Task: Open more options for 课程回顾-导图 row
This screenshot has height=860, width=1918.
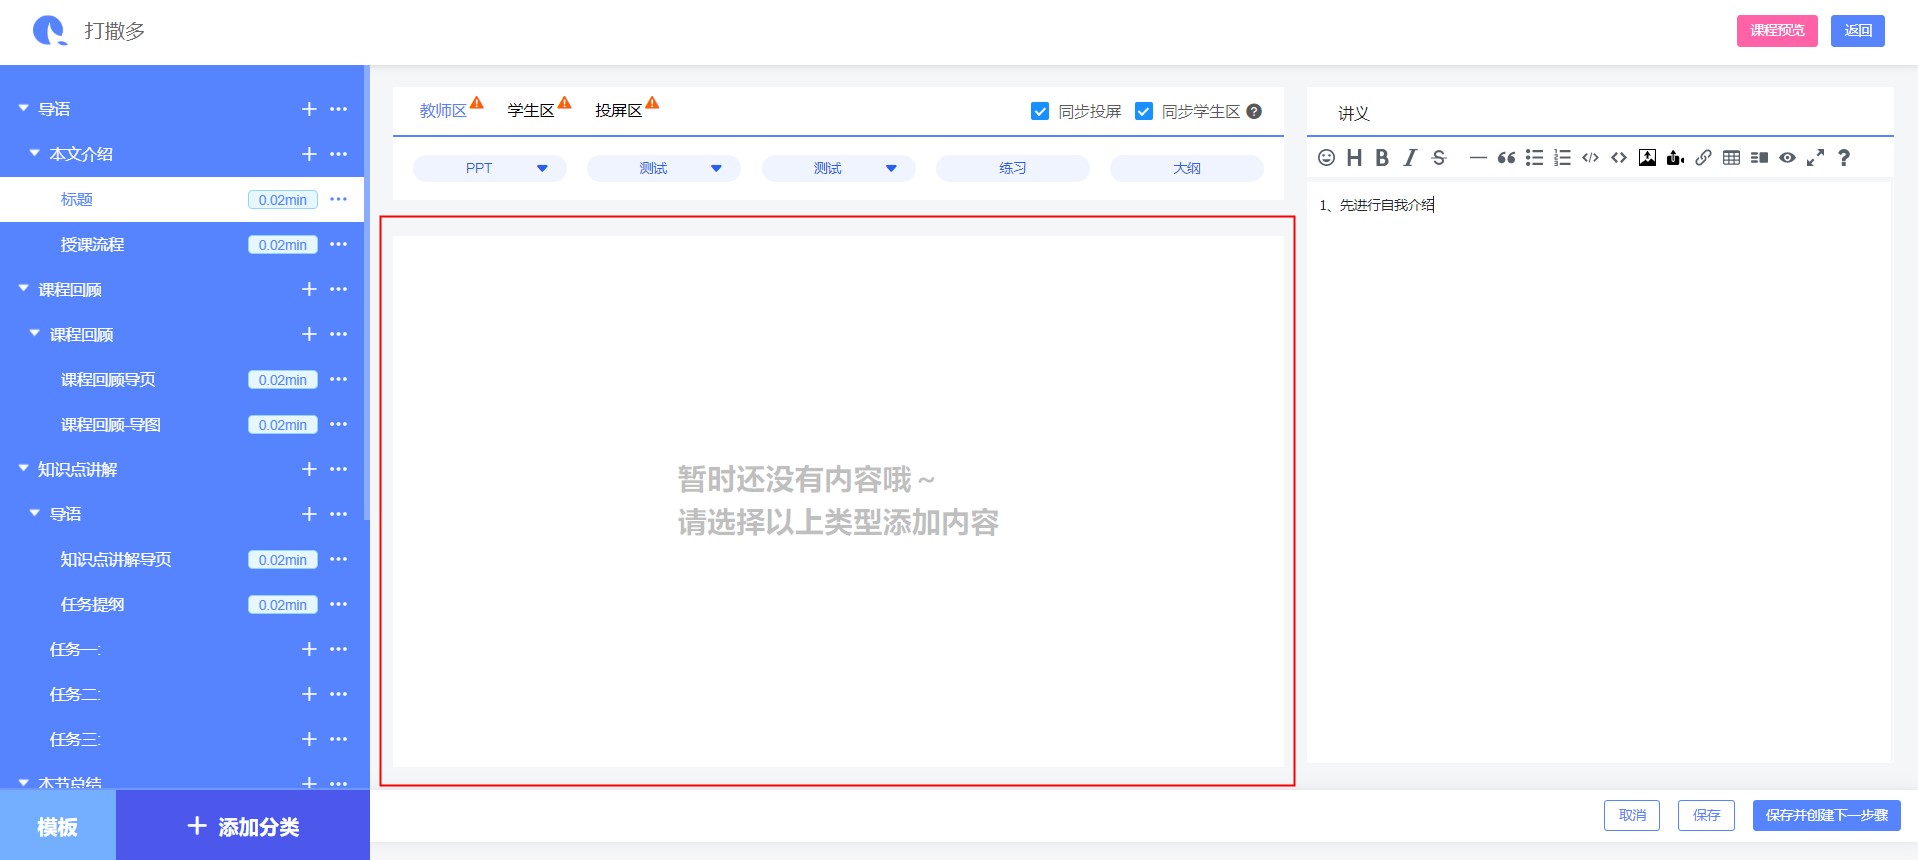Action: point(339,424)
